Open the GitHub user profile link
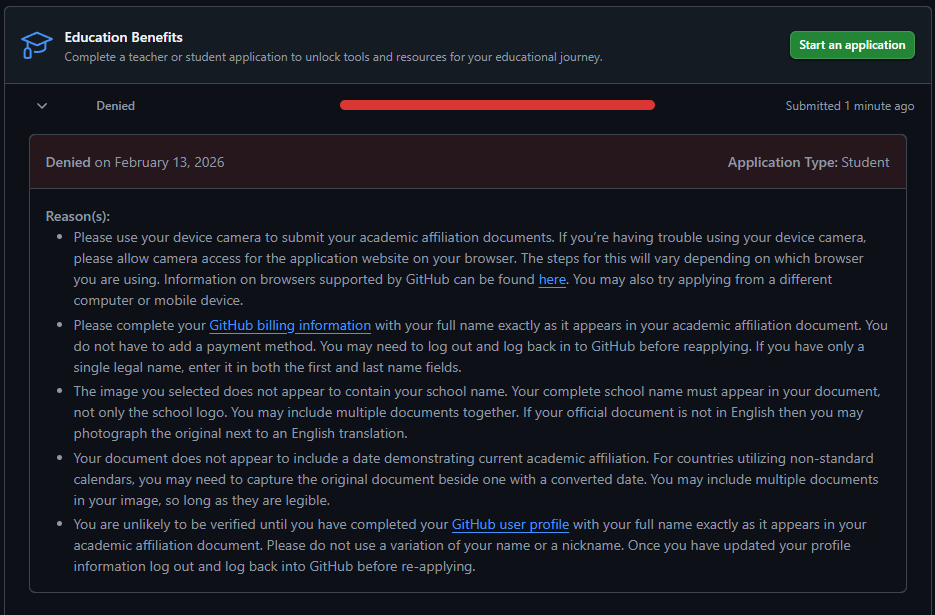The height and width of the screenshot is (615, 935). click(x=510, y=524)
